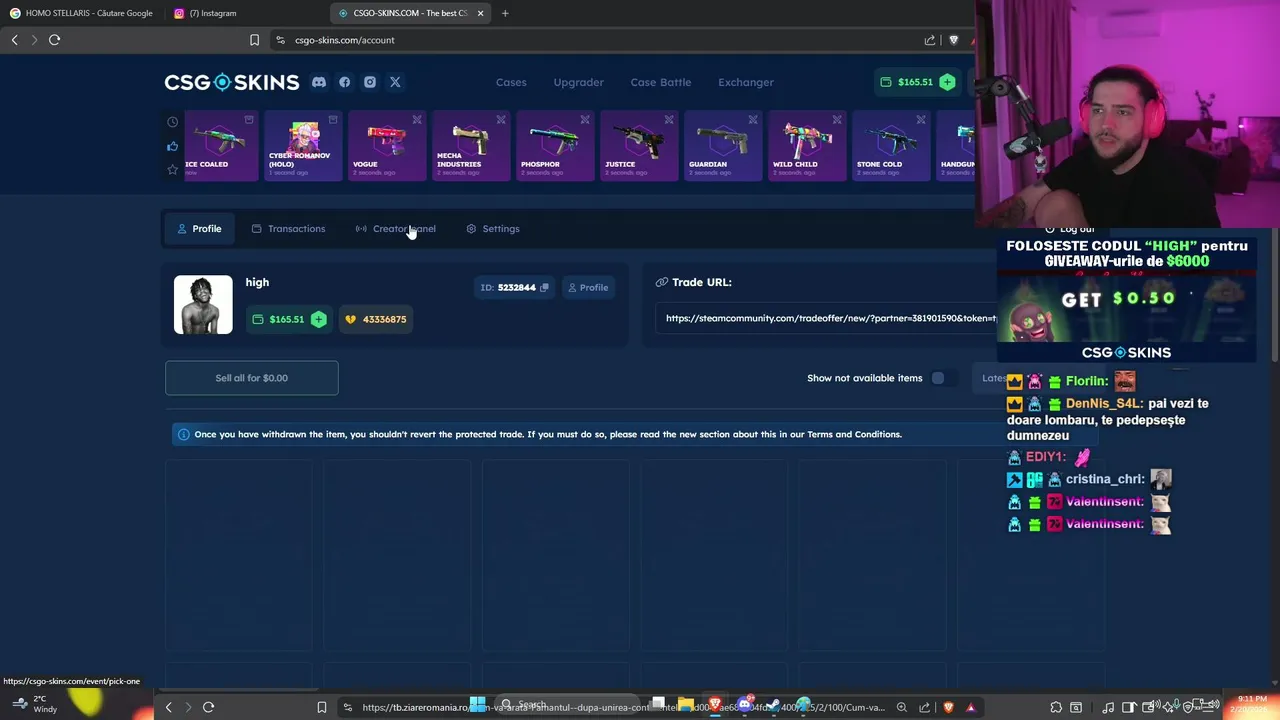Open Brave Shields icon
The image size is (1280, 720).
(x=953, y=40)
